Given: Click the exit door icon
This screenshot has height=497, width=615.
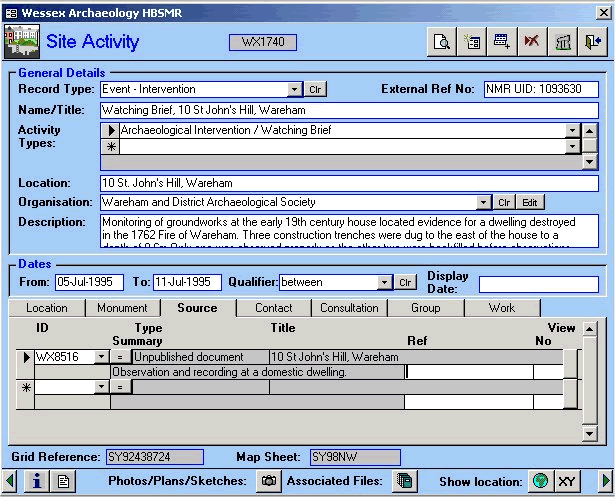Looking at the screenshot, I should click(594, 42).
